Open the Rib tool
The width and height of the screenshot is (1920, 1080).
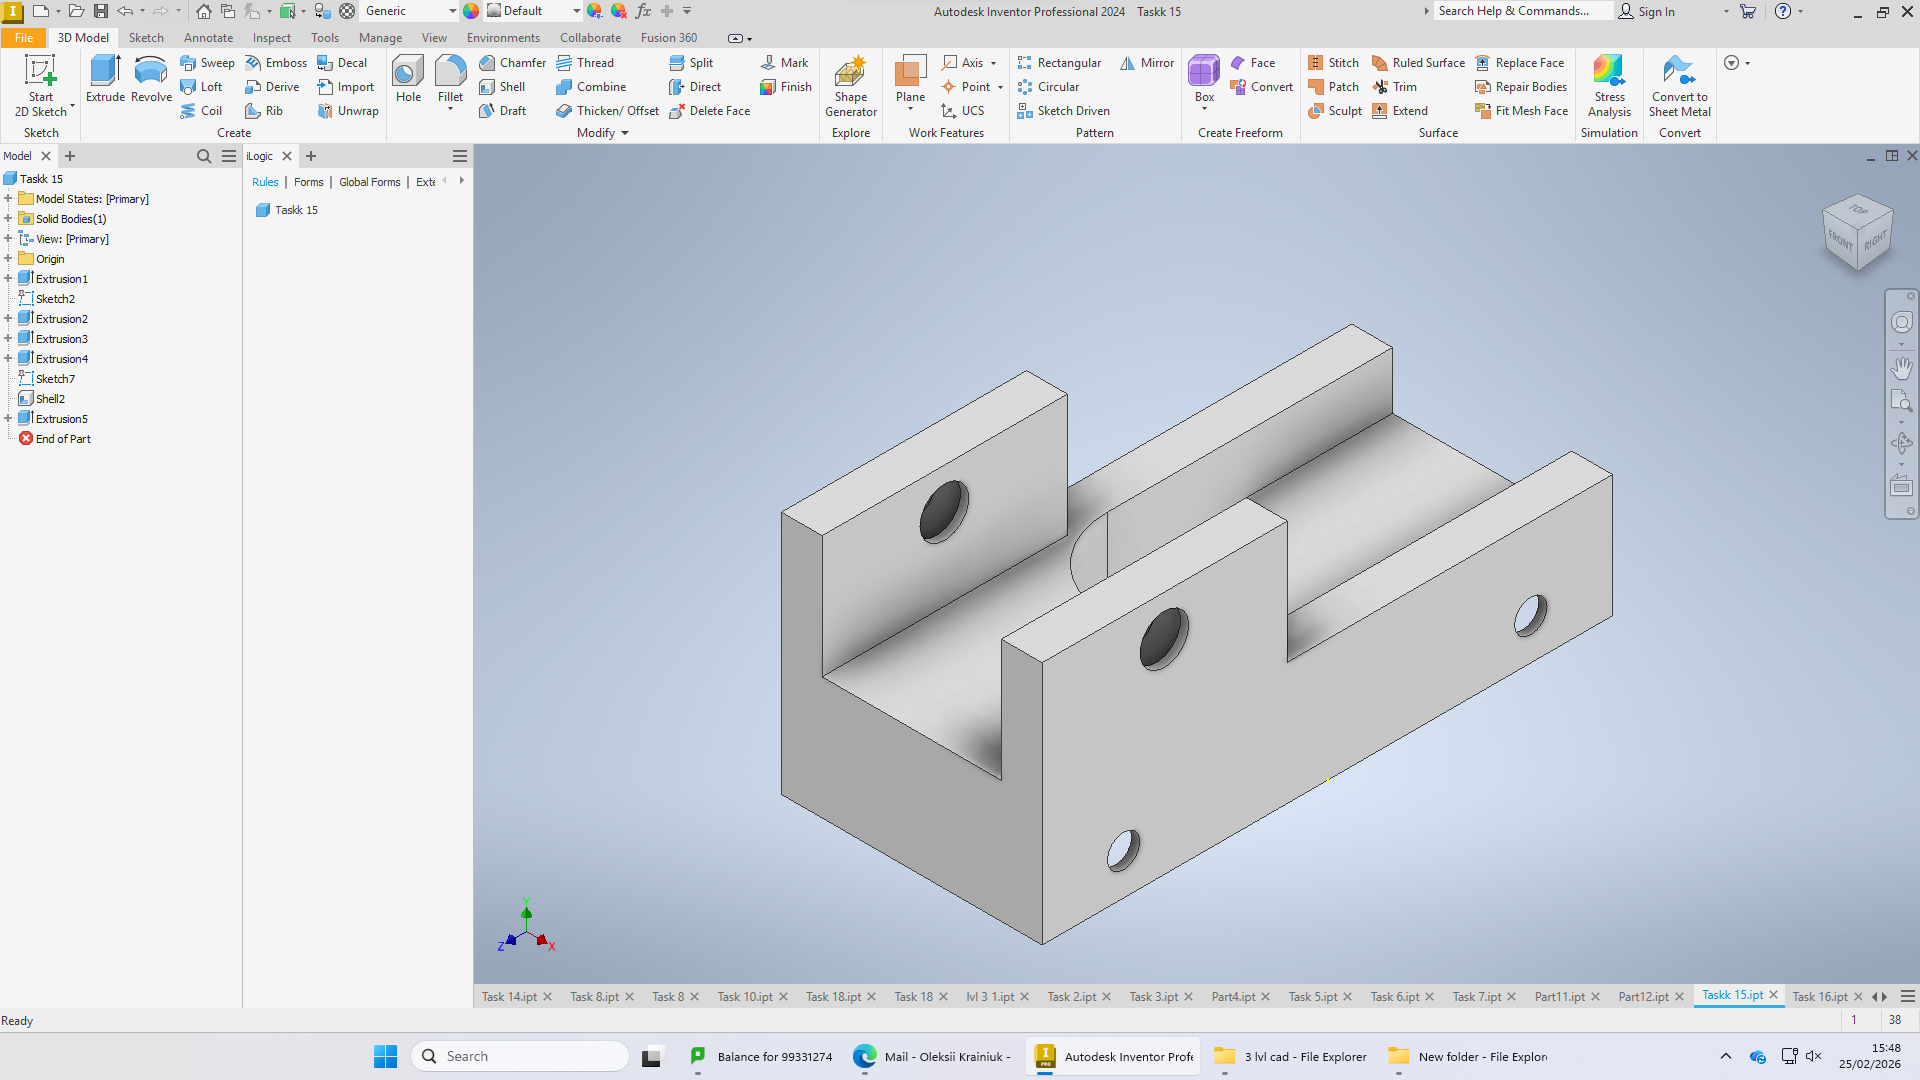tap(264, 111)
